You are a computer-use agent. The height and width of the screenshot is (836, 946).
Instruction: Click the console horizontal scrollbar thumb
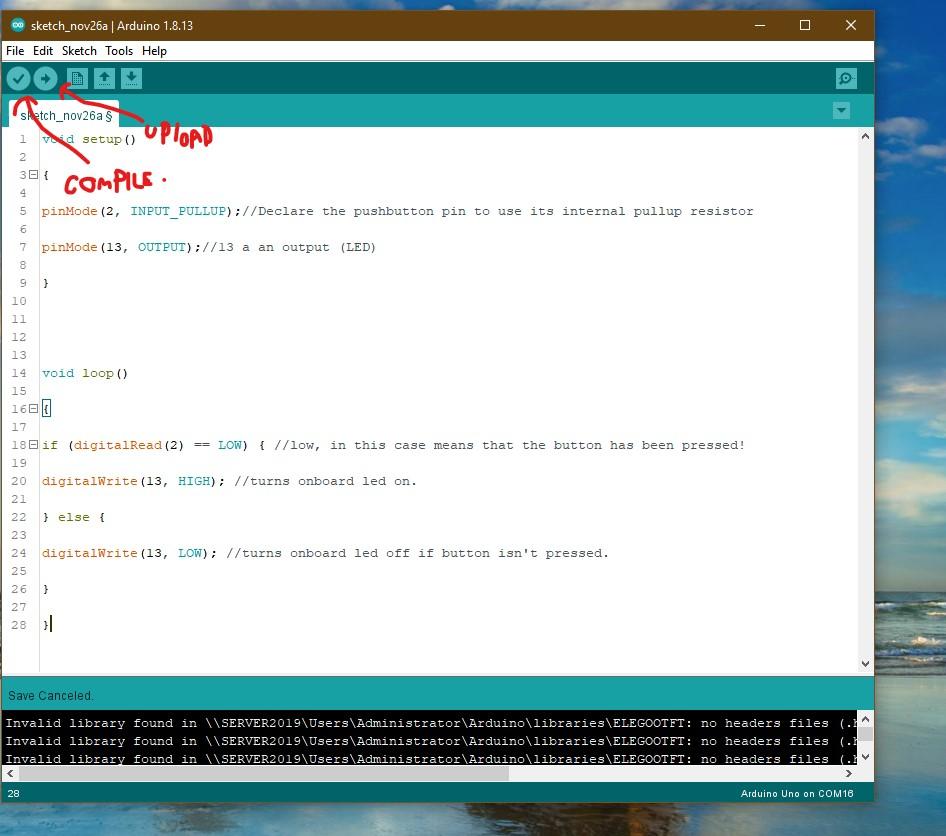click(x=264, y=773)
